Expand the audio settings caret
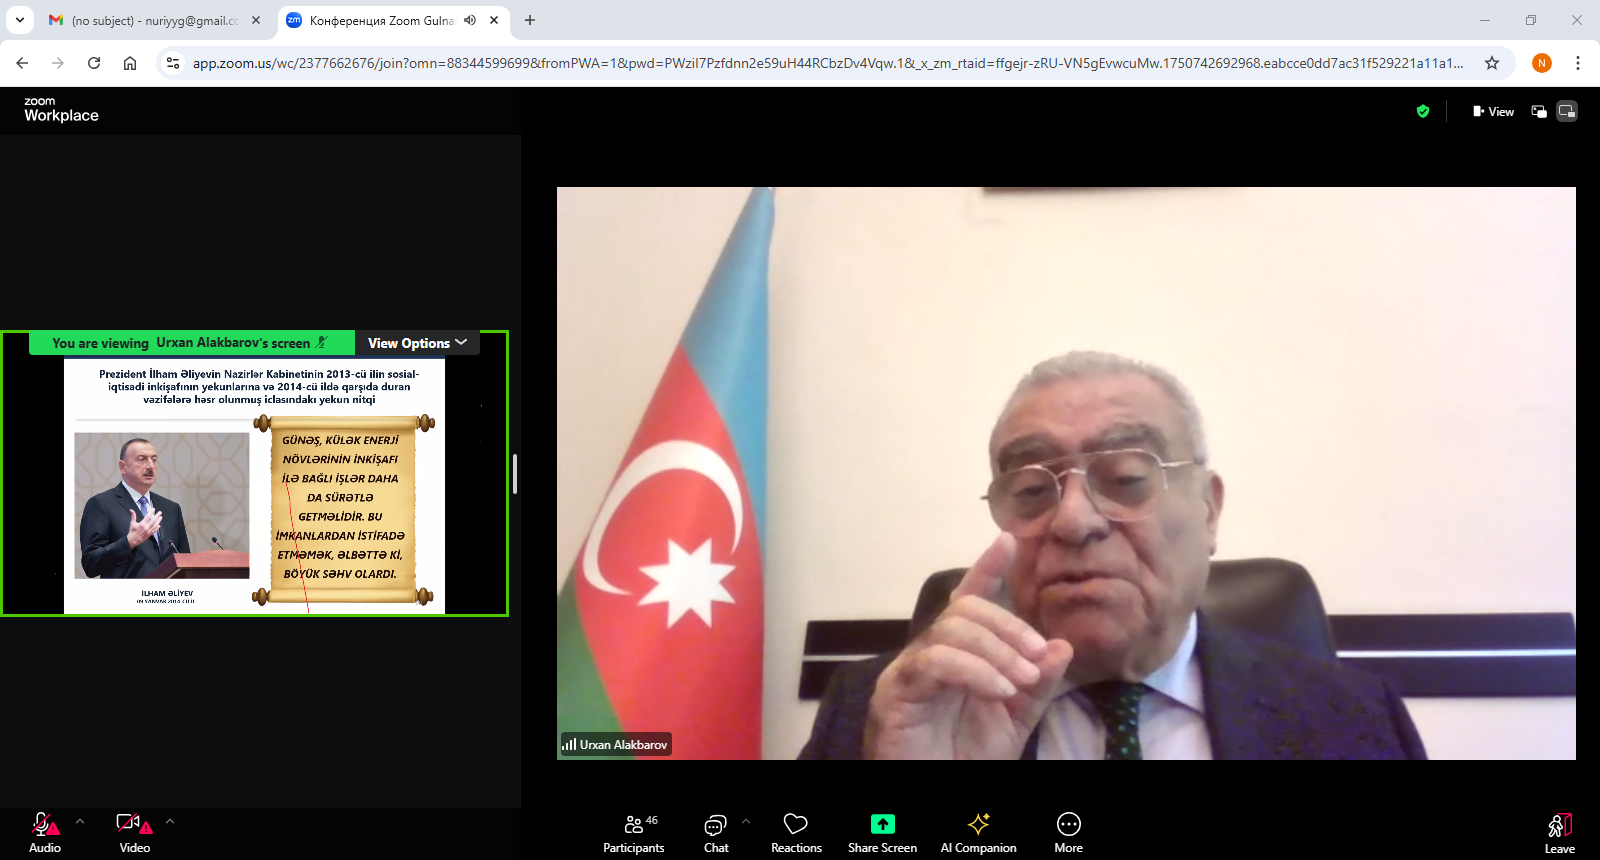The height and width of the screenshot is (860, 1600). (80, 821)
